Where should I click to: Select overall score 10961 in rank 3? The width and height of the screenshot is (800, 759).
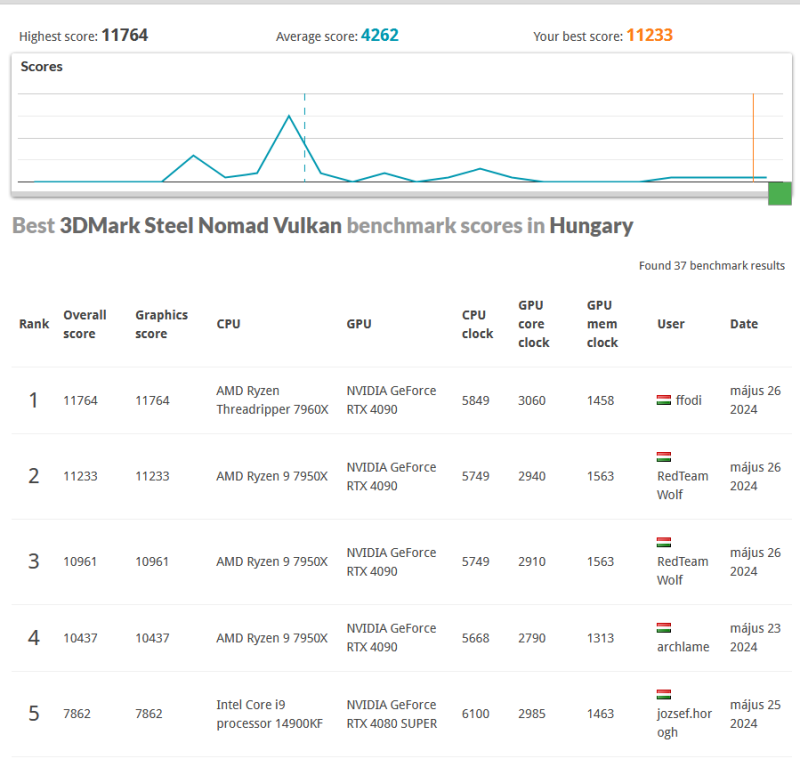tap(80, 562)
